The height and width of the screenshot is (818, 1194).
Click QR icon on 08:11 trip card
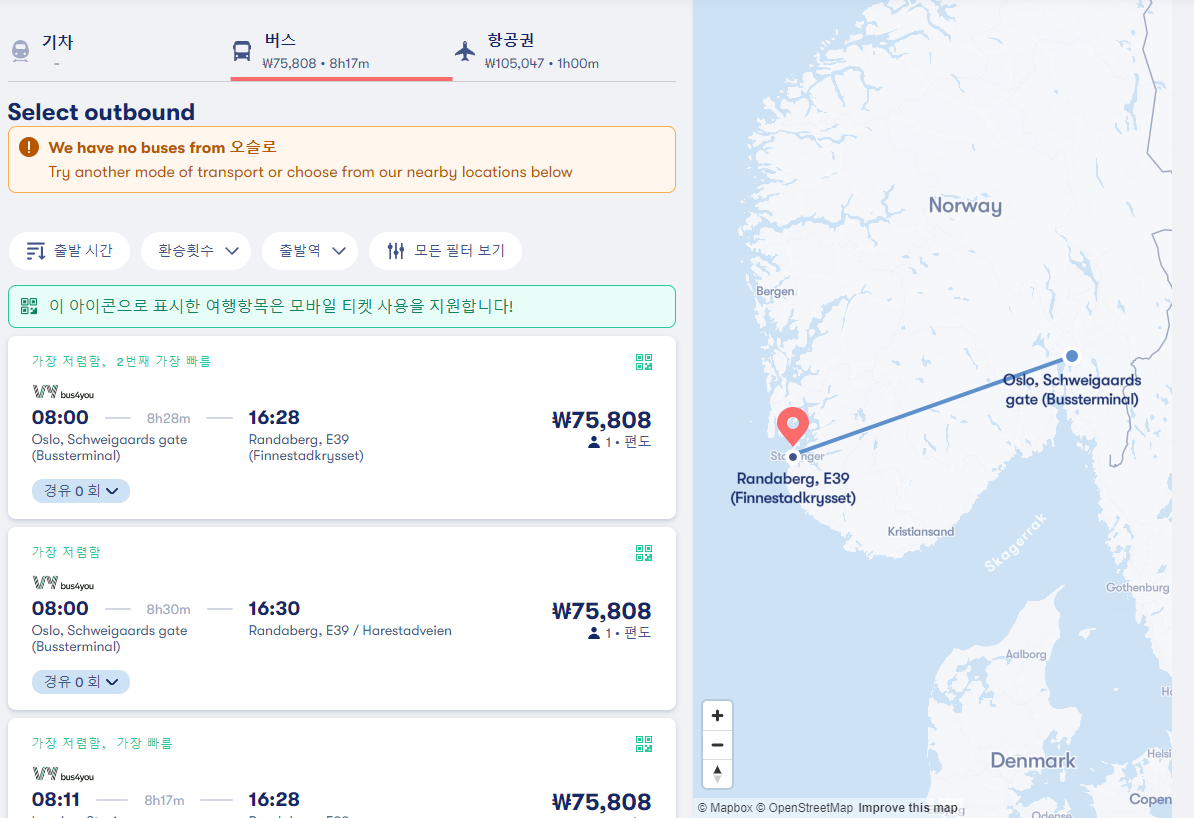[644, 744]
